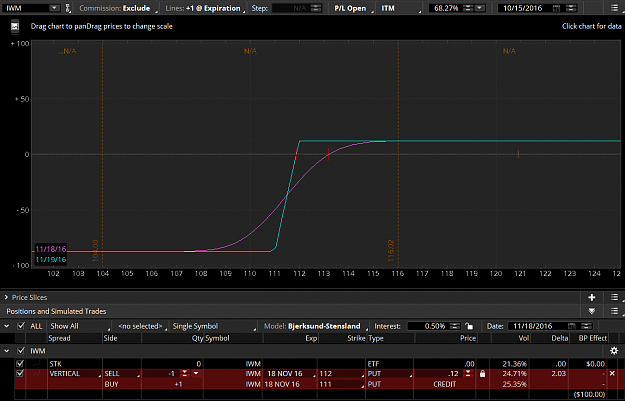
Task: Adjust the 68.27% probability stepper
Action: coord(468,8)
